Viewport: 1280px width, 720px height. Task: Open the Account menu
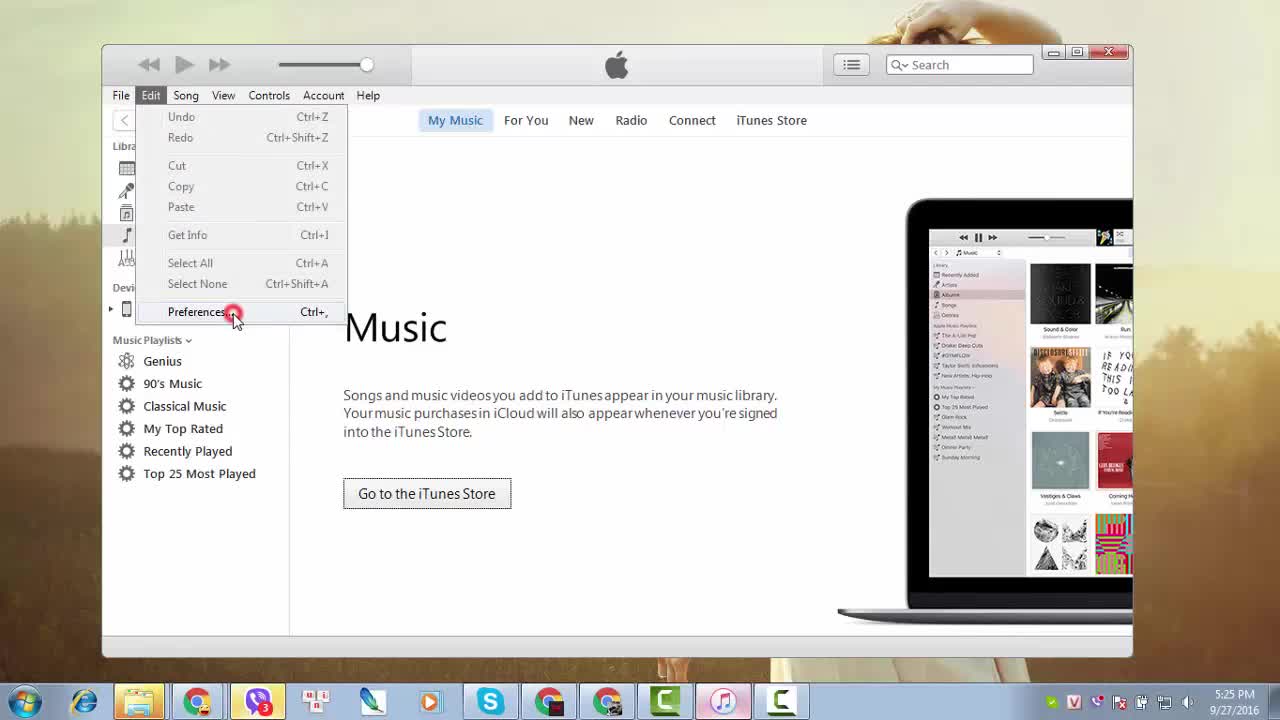point(323,96)
